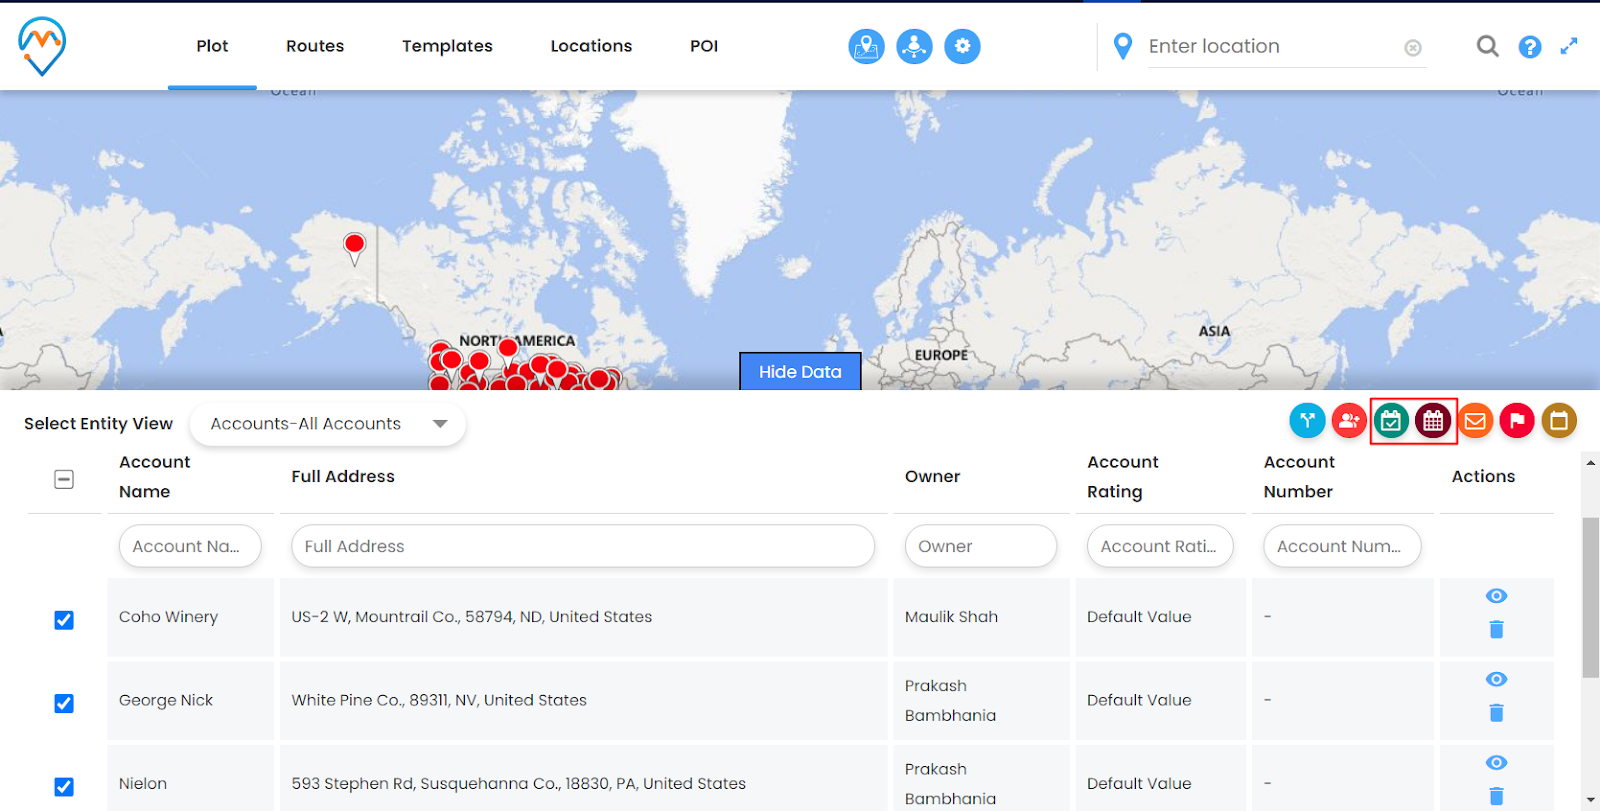
Task: Uncheck the Coho Winery row checkbox
Action: click(64, 620)
